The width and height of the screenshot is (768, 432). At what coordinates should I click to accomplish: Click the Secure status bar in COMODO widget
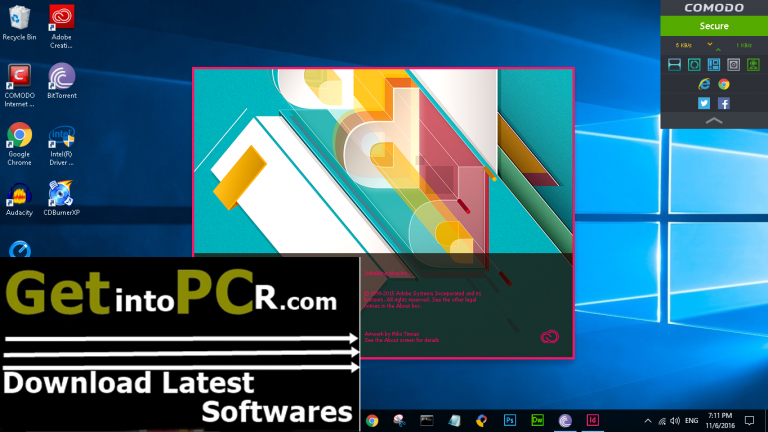tap(714, 26)
